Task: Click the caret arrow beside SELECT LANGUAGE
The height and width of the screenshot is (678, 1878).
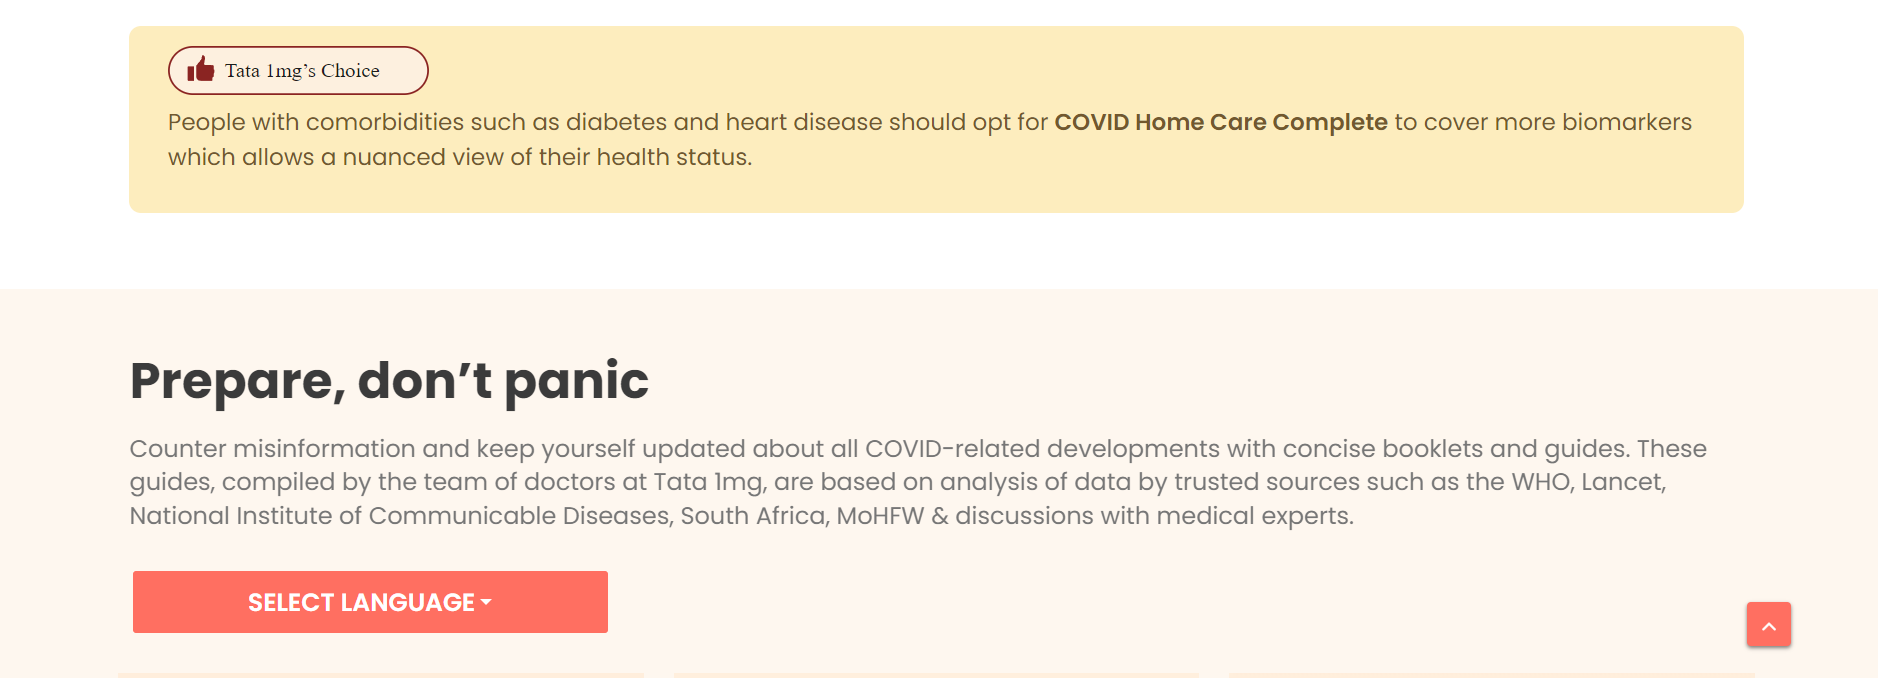Action: coord(486,603)
